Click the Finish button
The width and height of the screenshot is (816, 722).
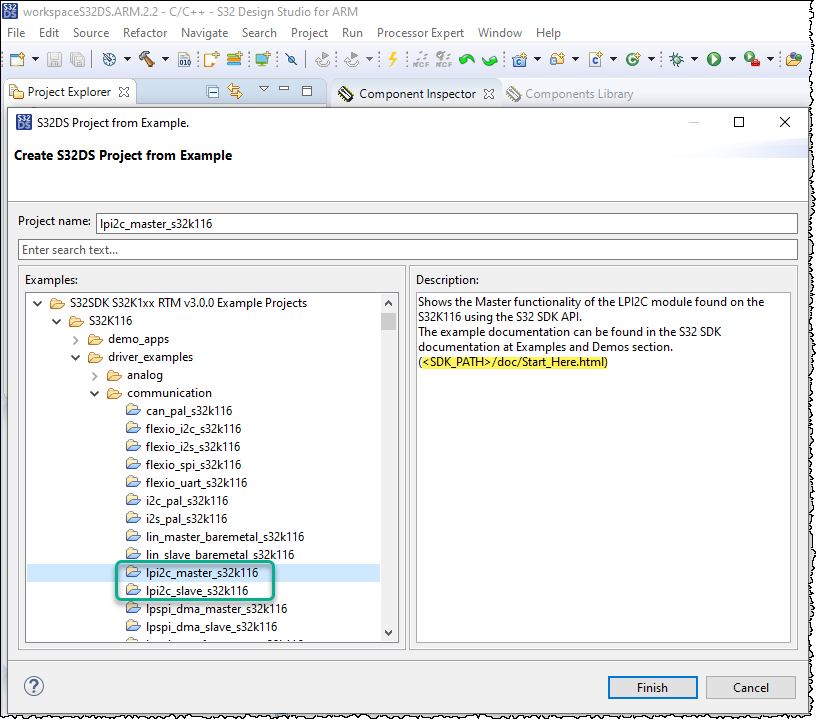pos(653,688)
